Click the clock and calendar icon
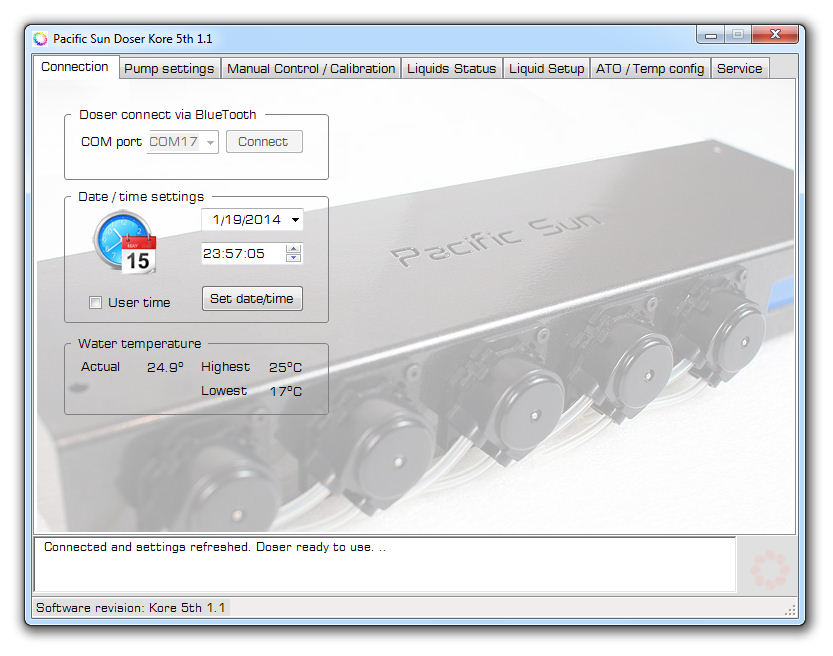This screenshot has height=656, width=833. tap(125, 242)
